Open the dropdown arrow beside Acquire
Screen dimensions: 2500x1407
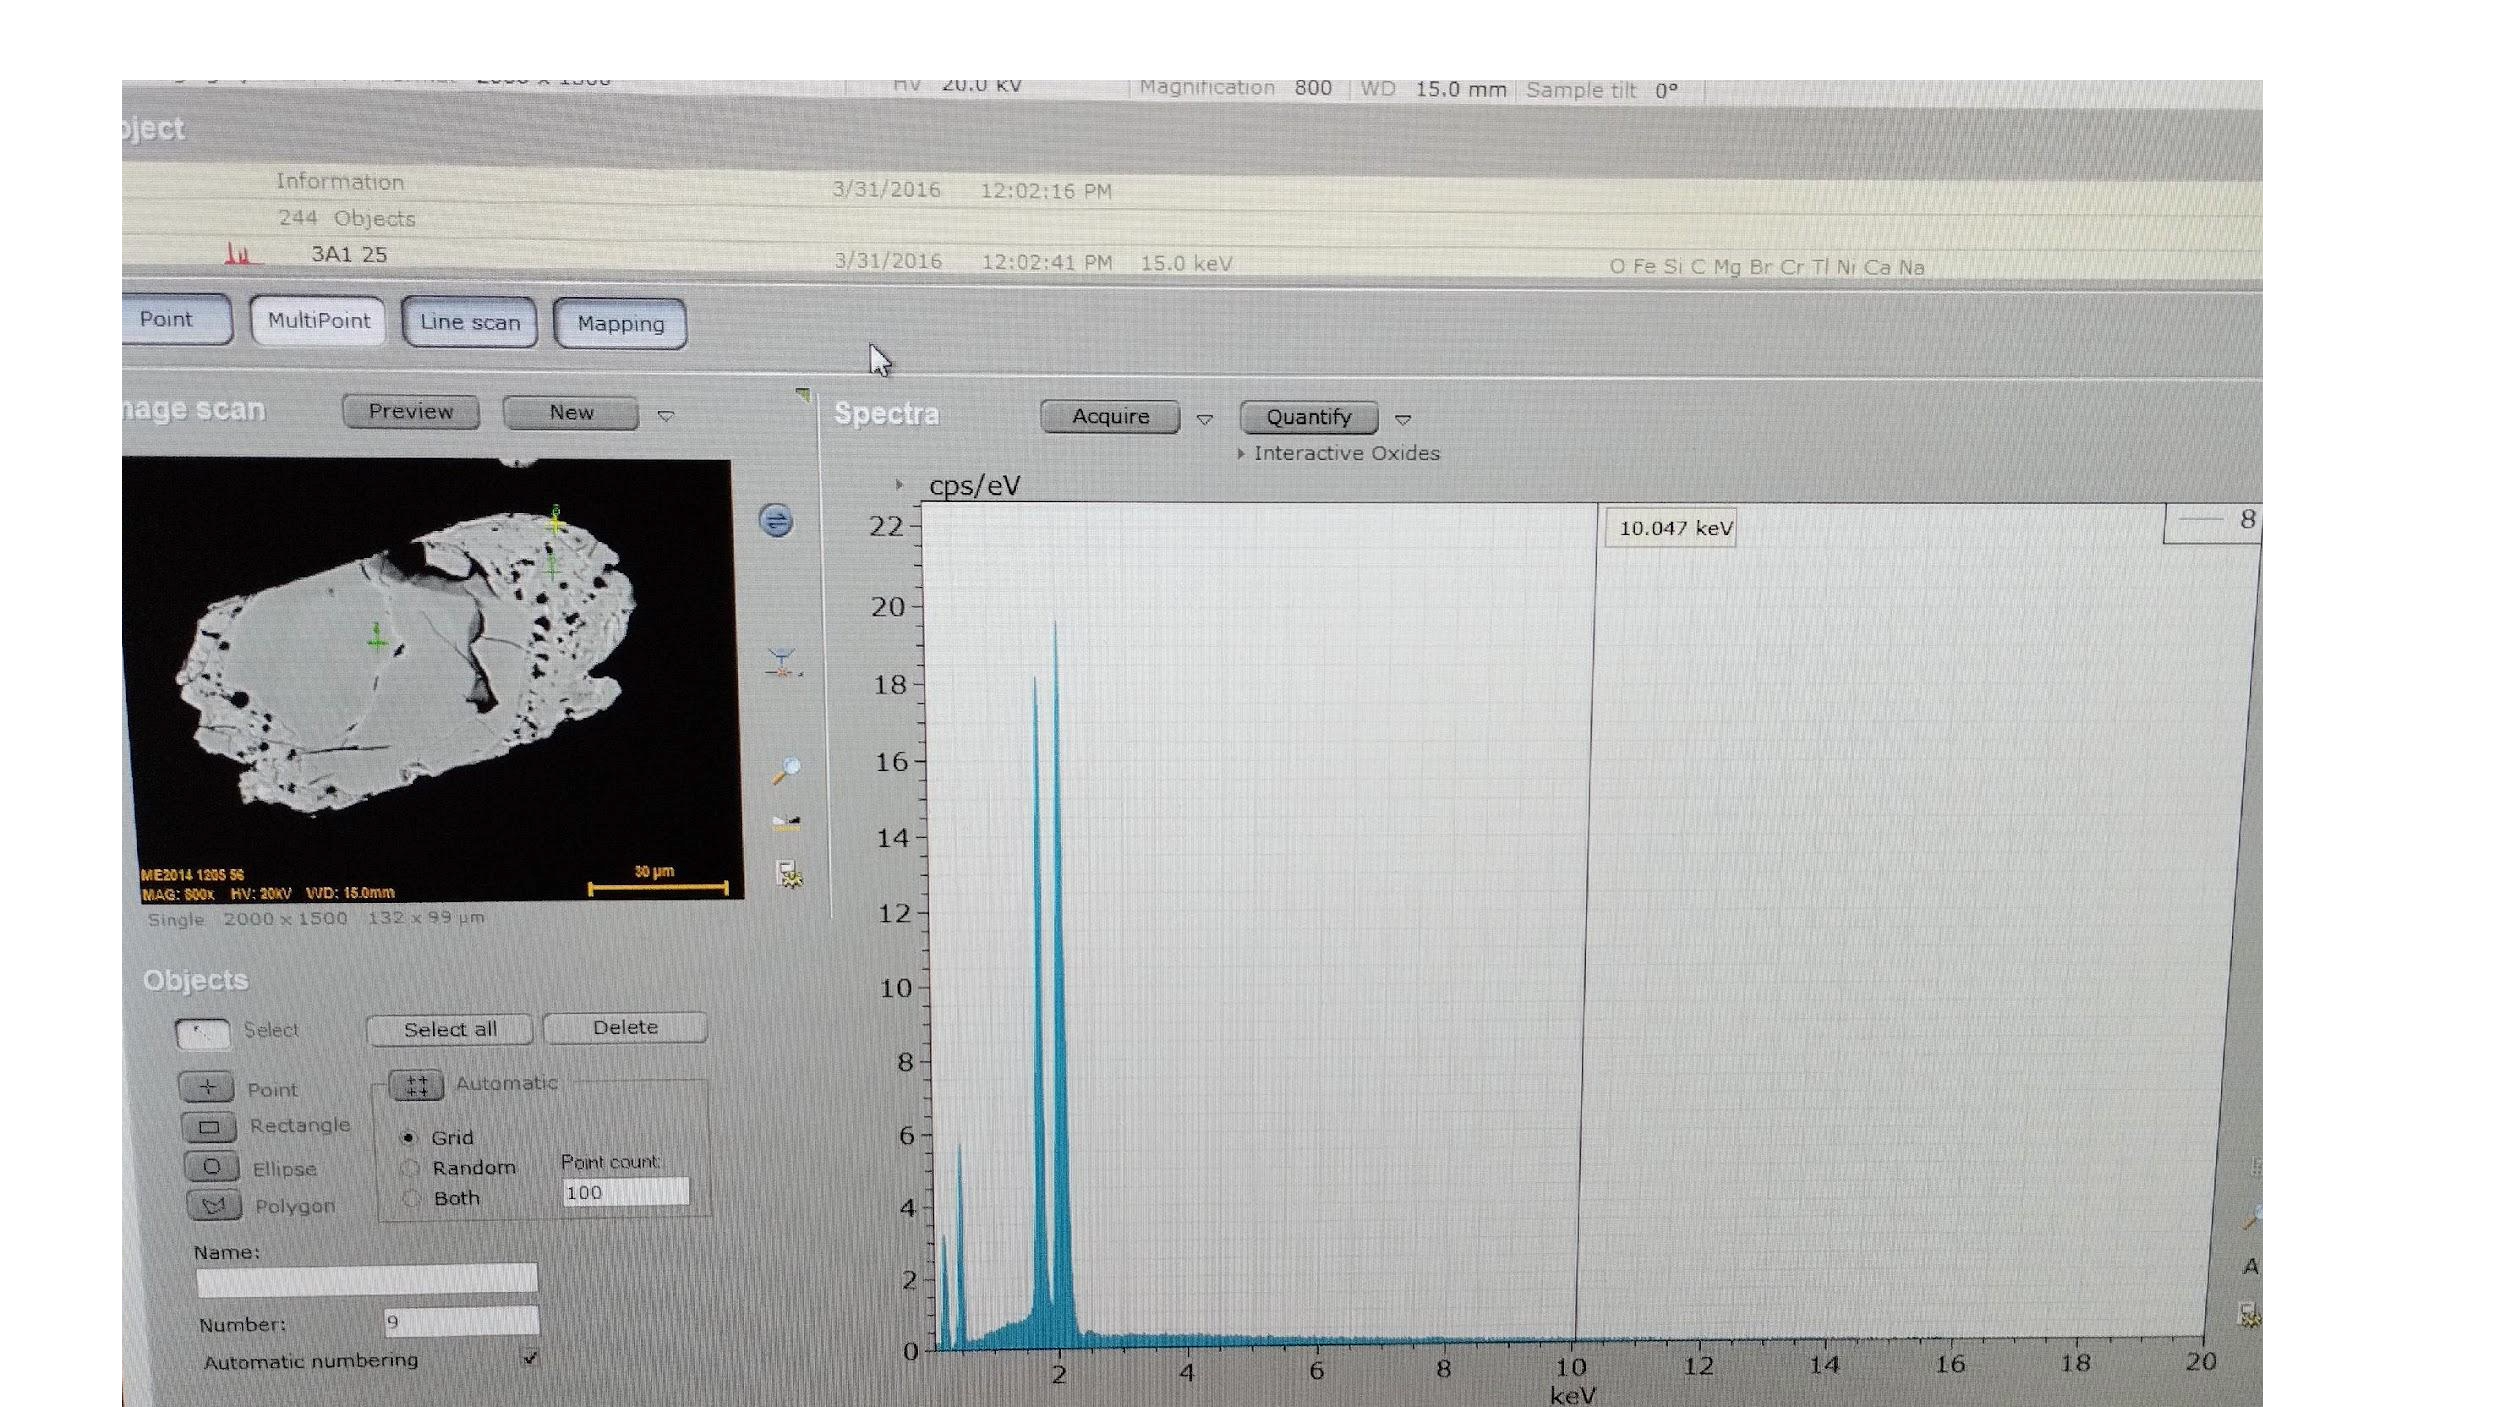(x=1205, y=419)
